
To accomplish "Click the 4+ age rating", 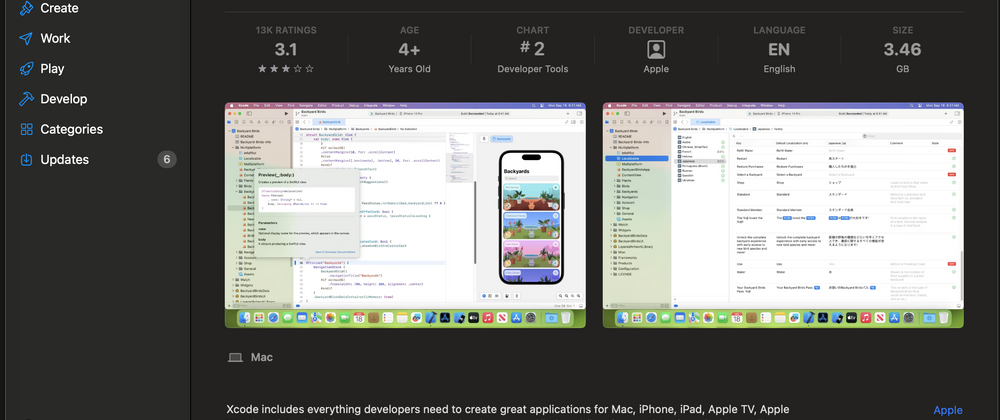I will [409, 50].
